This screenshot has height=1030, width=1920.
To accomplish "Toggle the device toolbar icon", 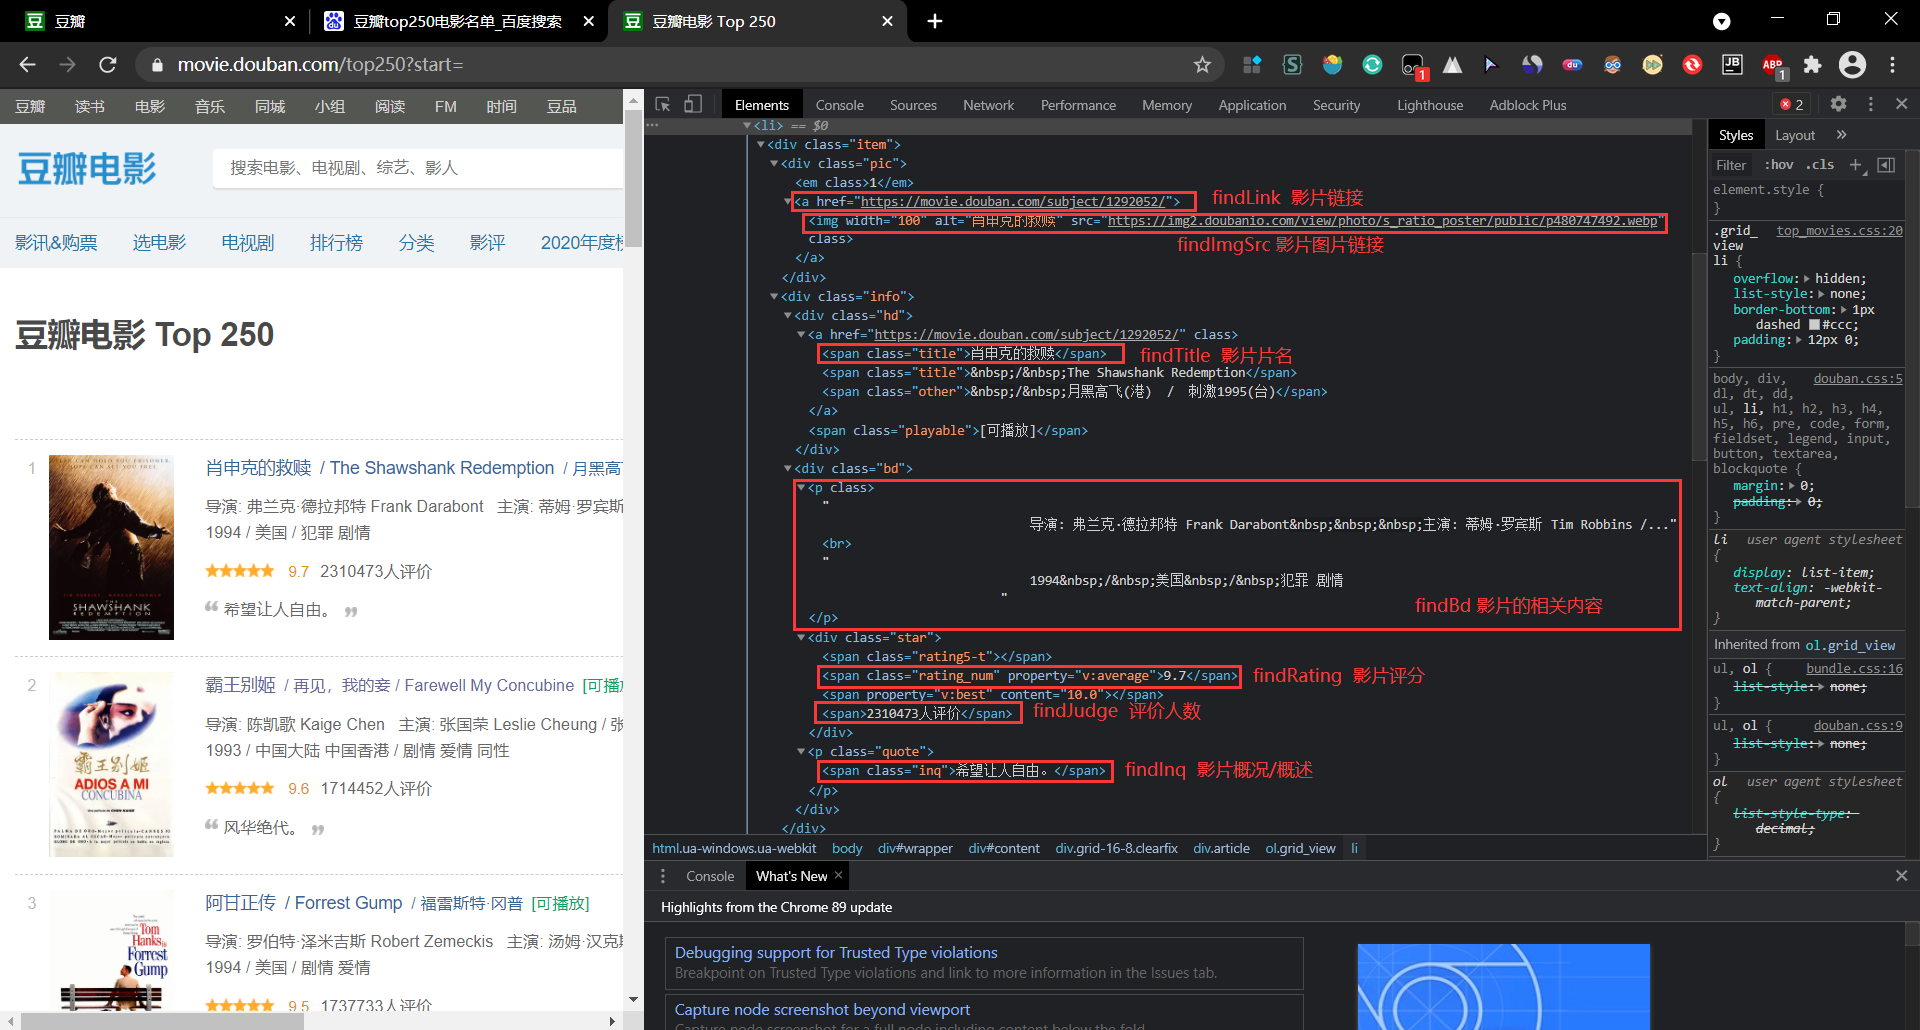I will pyautogui.click(x=693, y=105).
